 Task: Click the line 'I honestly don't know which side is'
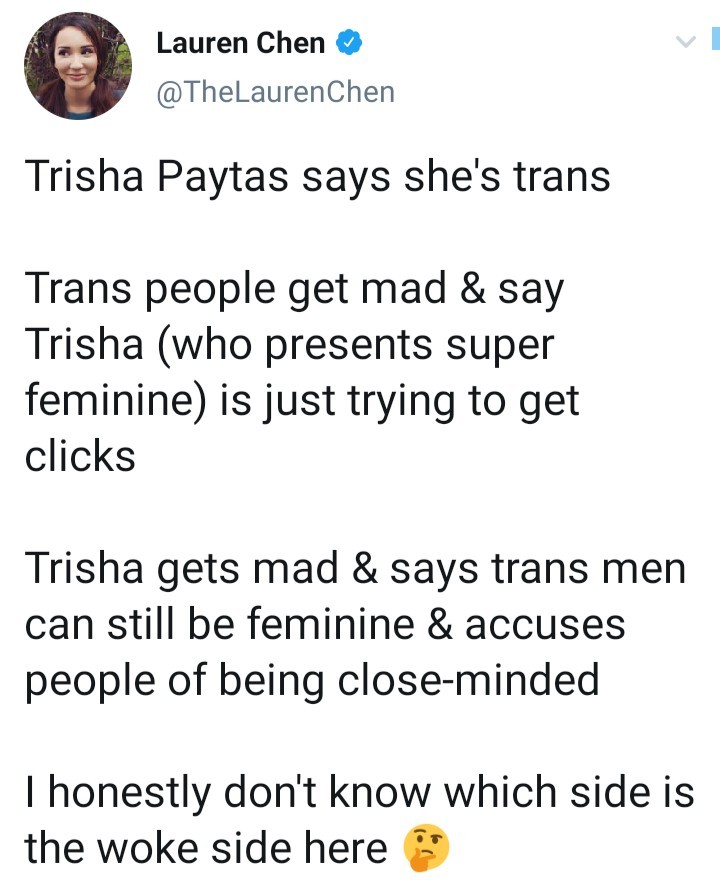click(x=359, y=793)
